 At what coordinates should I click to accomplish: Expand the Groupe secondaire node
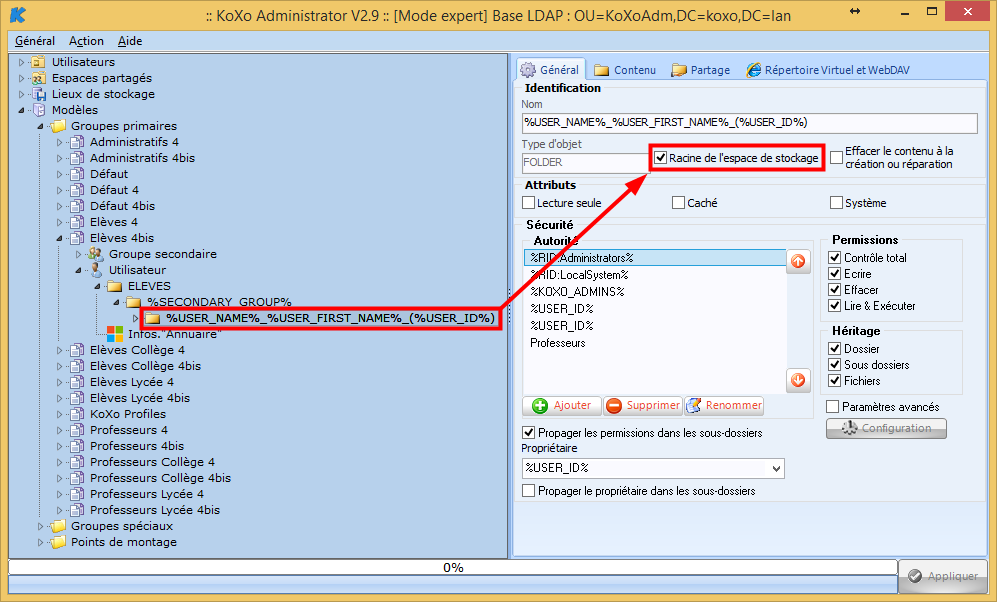pos(78,254)
